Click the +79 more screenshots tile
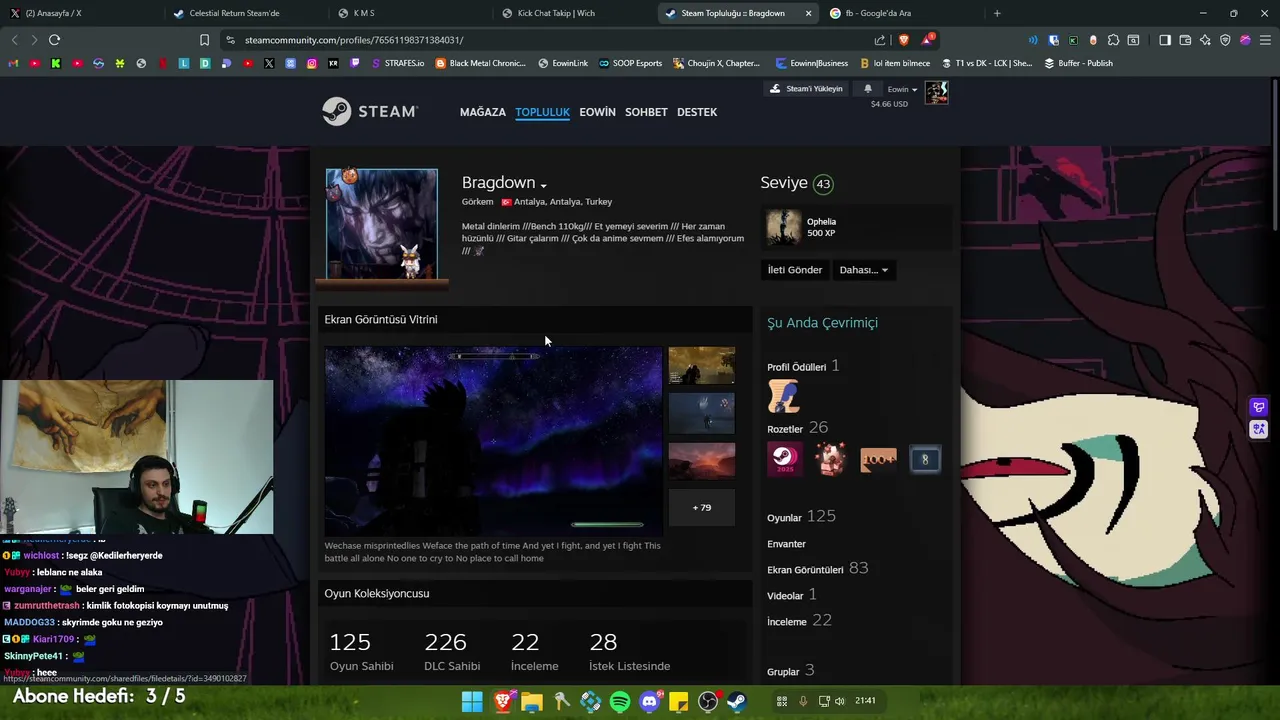 coord(701,507)
